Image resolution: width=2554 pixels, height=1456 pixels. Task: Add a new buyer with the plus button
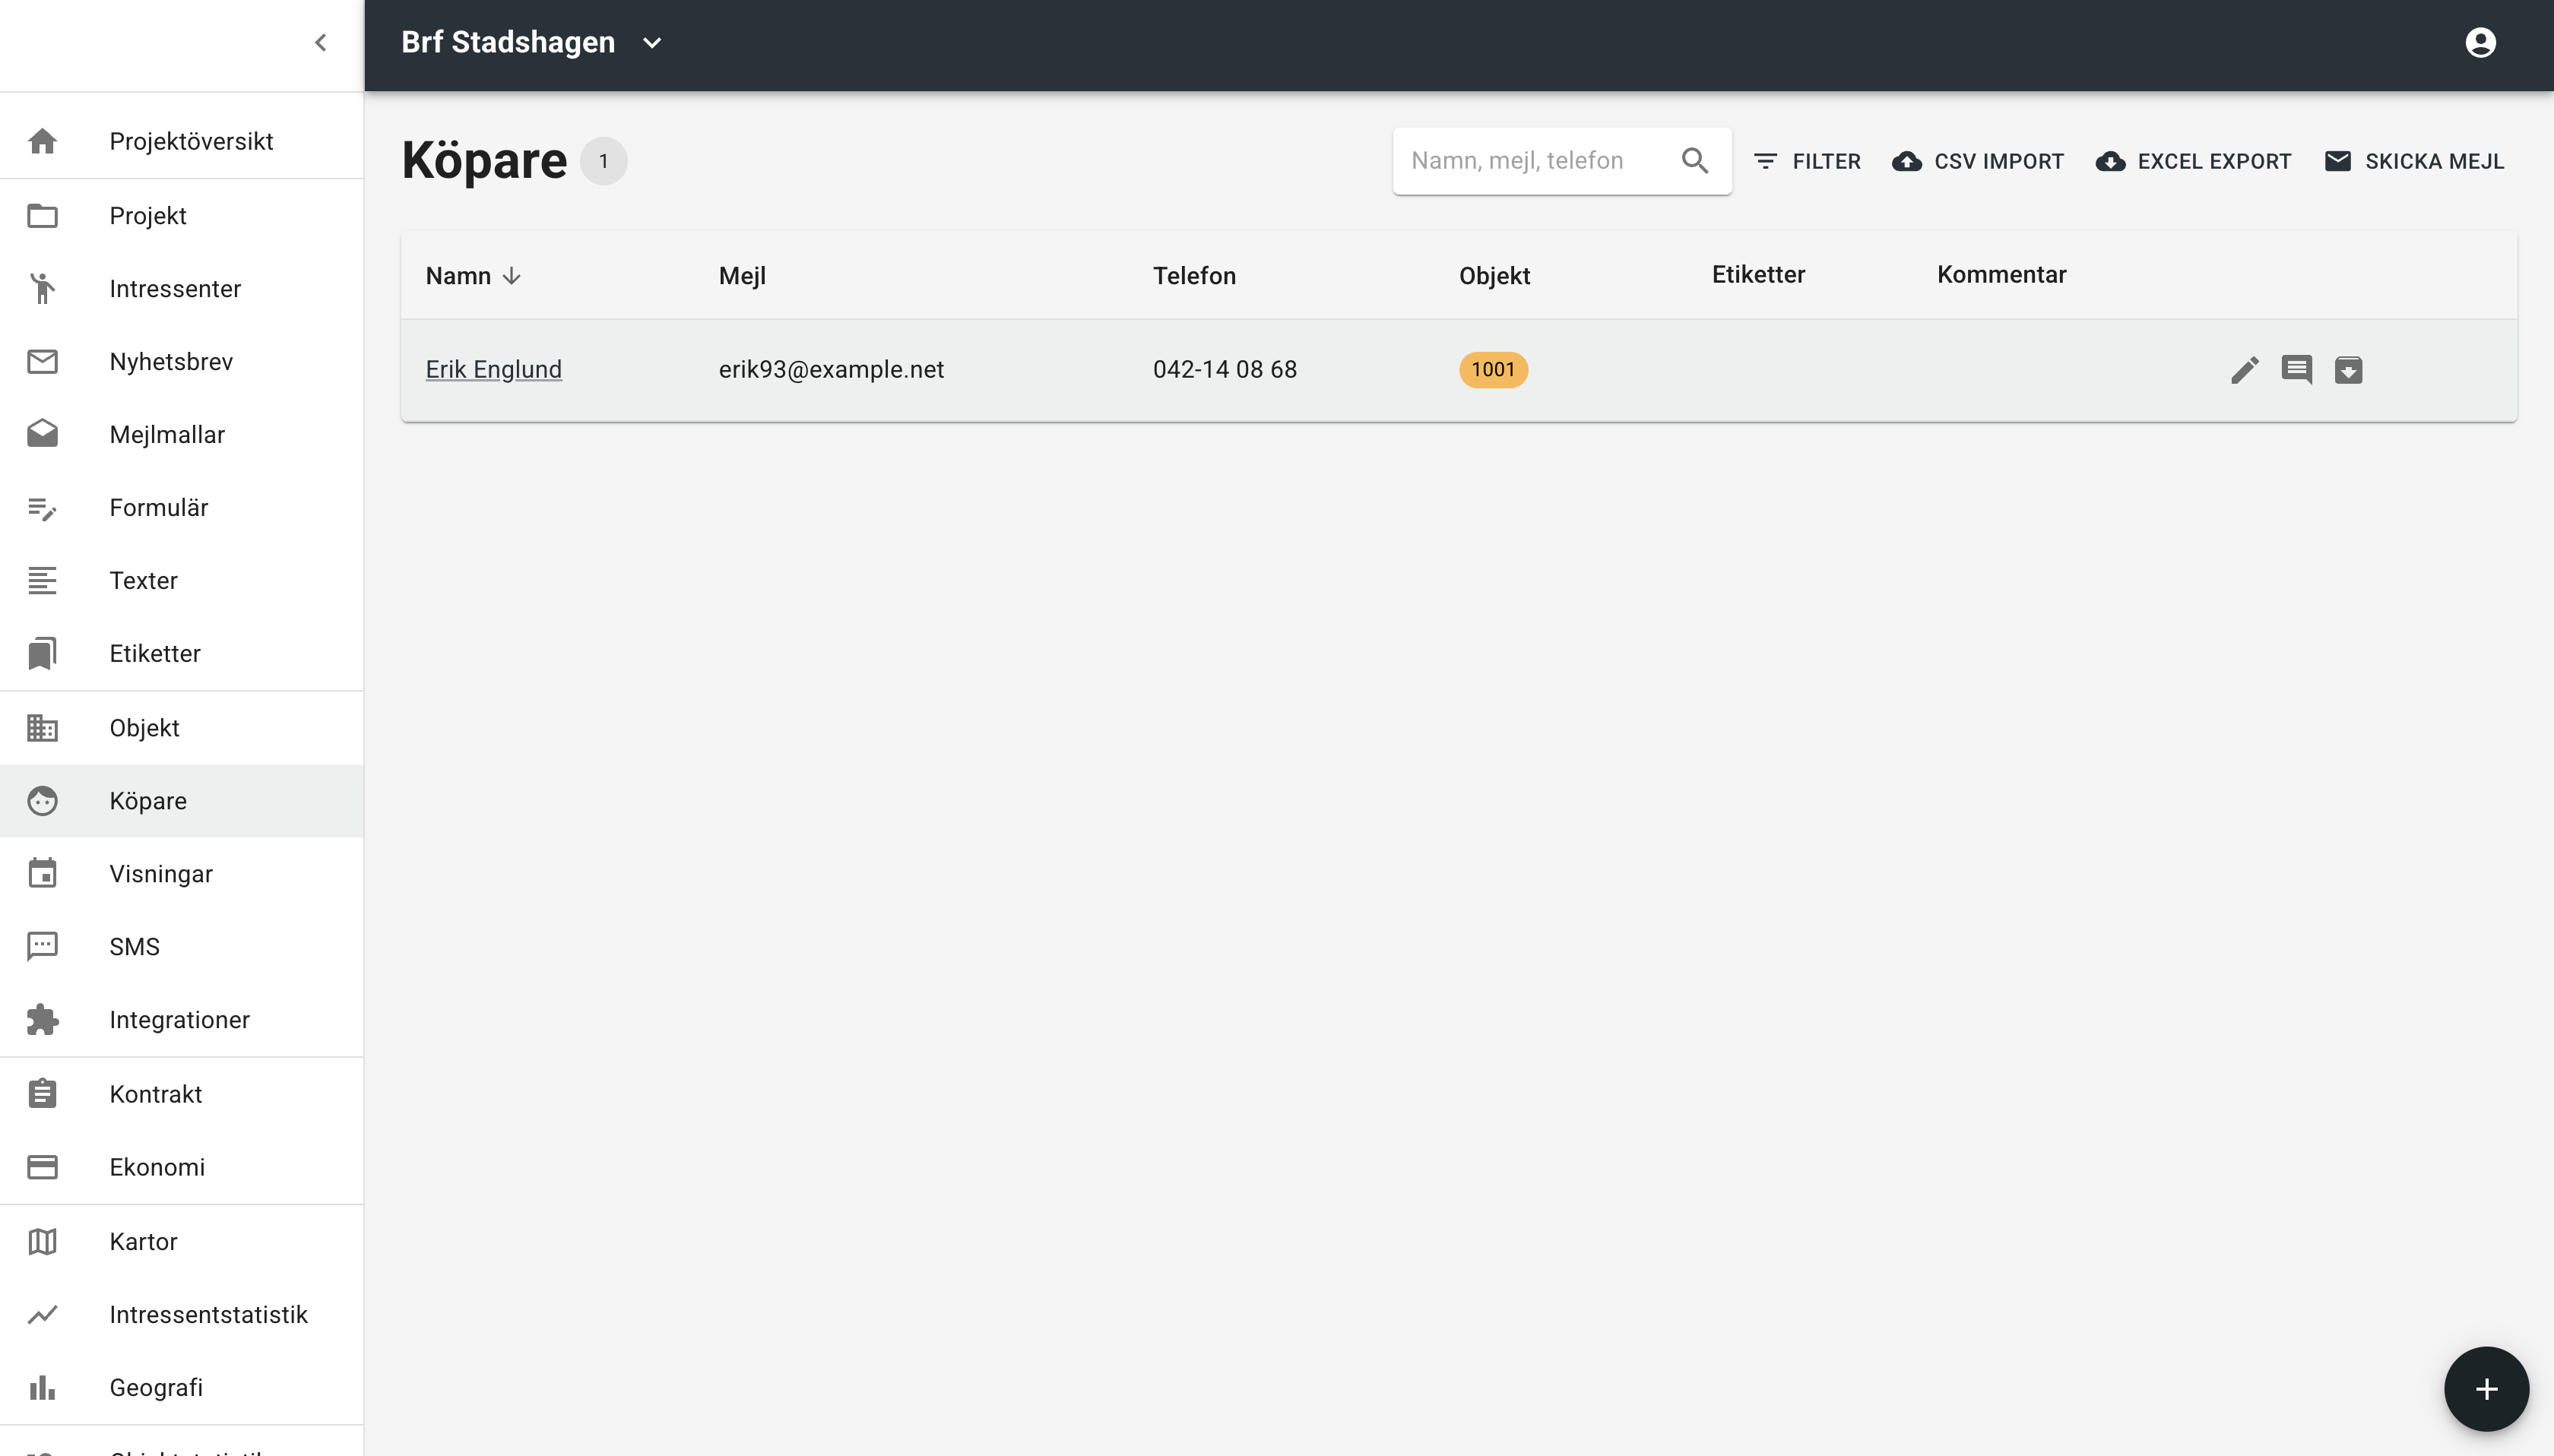tap(2486, 1388)
